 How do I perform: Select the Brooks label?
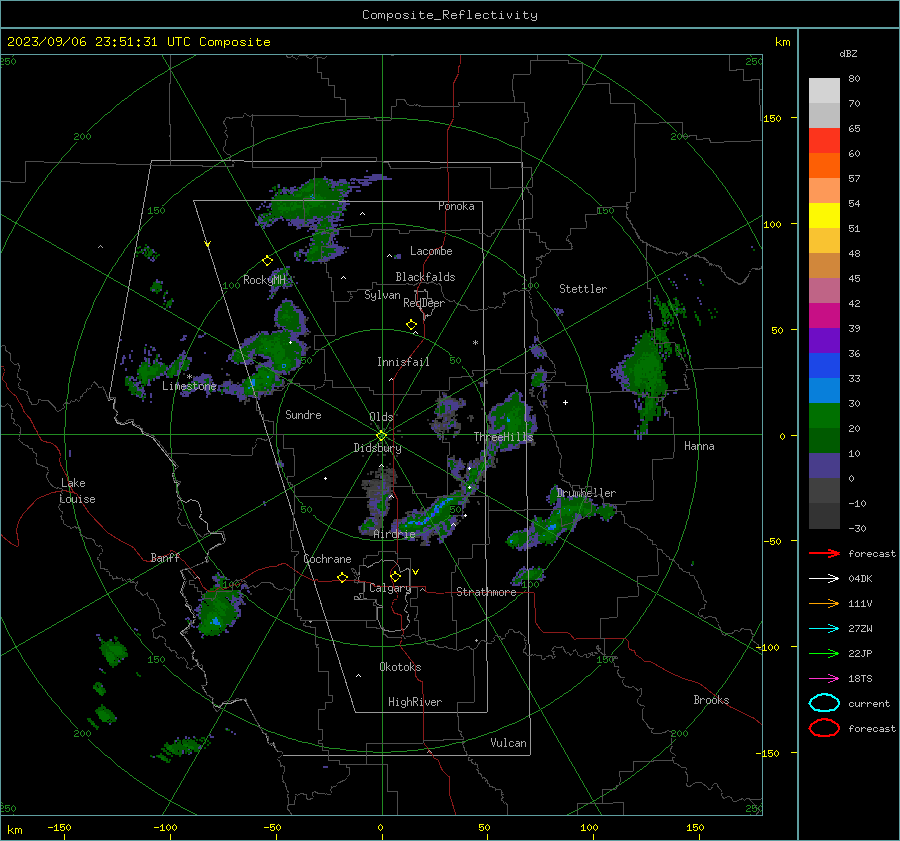pyautogui.click(x=711, y=700)
